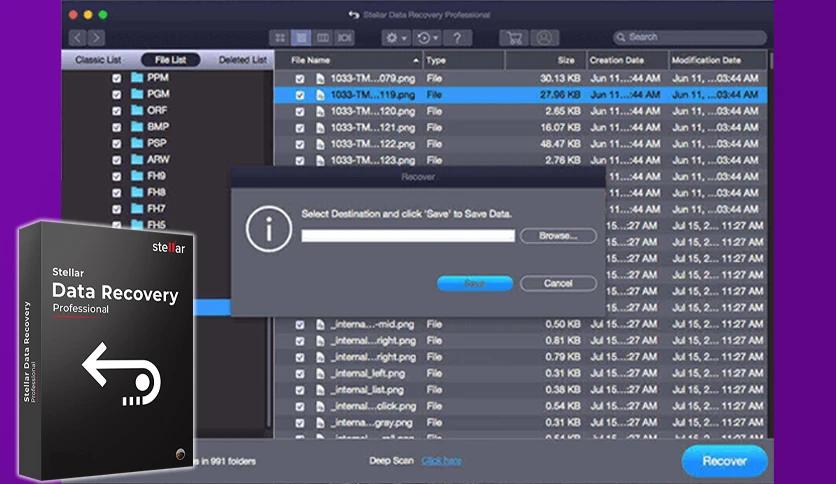Click the forward navigation arrow
The width and height of the screenshot is (836, 484).
(x=96, y=38)
